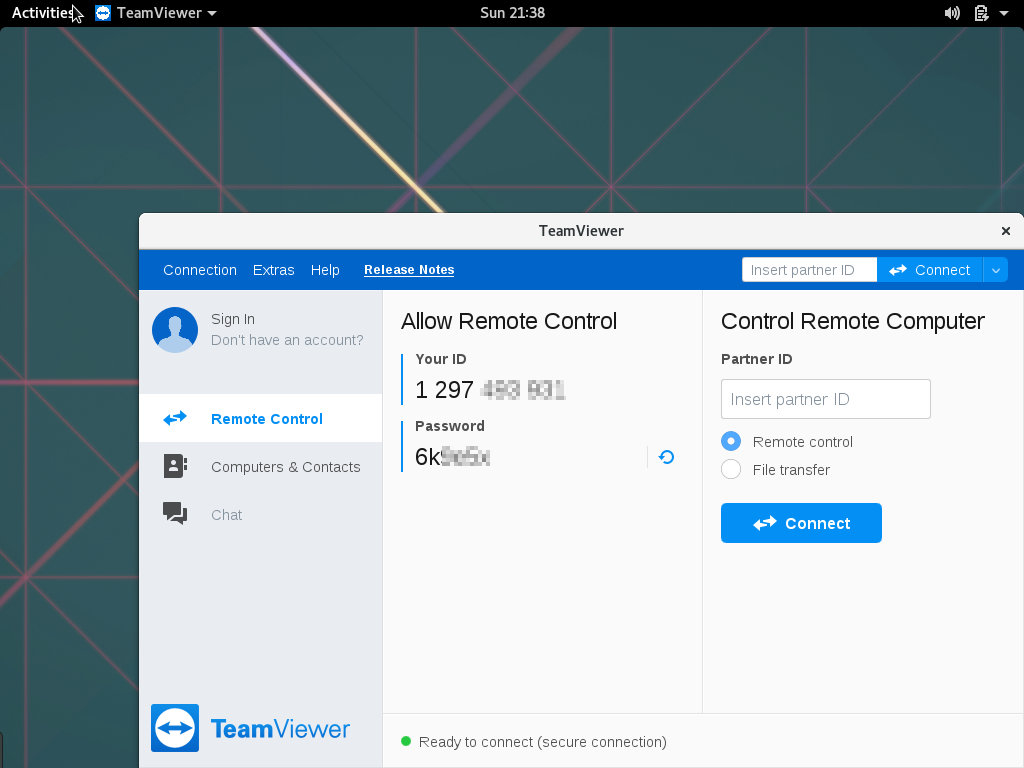Viewport: 1024px width, 768px height.
Task: Refresh the random password with the reload icon
Action: (x=666, y=457)
